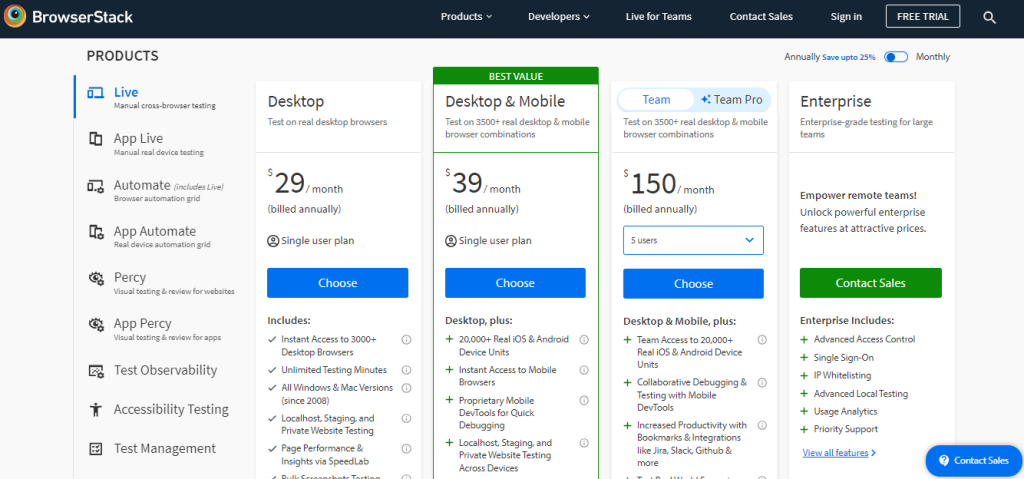Screen dimensions: 1024x479
Task: Open the 5 users dropdown
Action: (x=693, y=240)
